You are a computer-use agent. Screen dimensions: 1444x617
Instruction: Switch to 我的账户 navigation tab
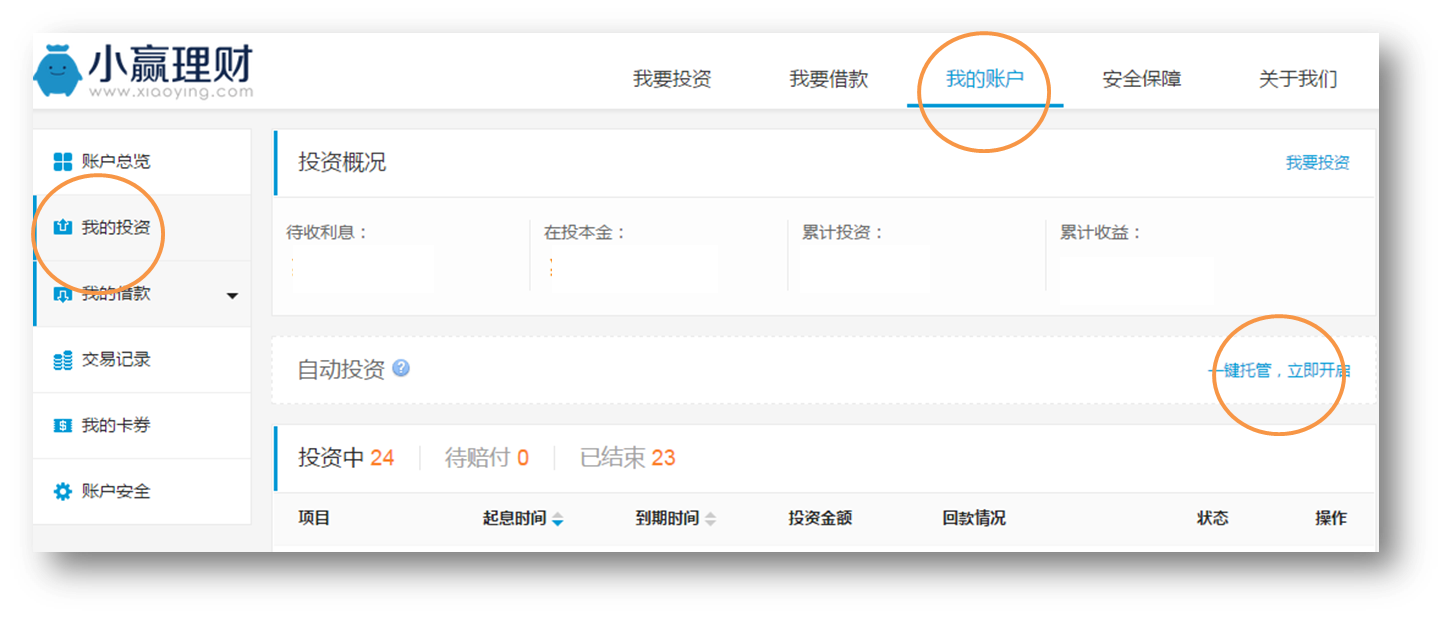click(985, 79)
